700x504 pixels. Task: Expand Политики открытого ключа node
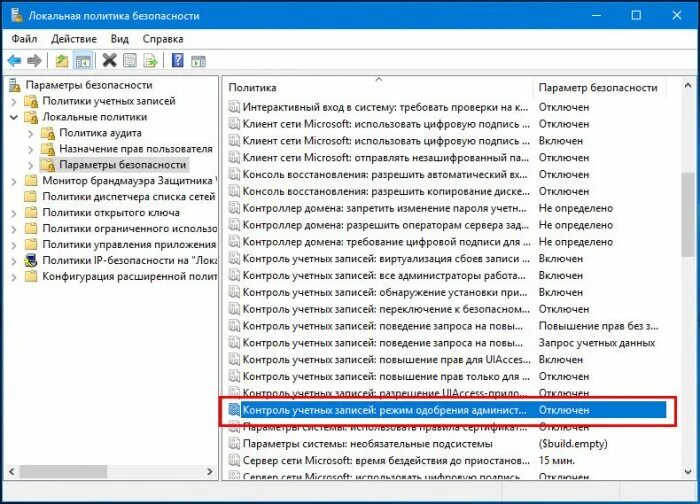click(x=13, y=213)
